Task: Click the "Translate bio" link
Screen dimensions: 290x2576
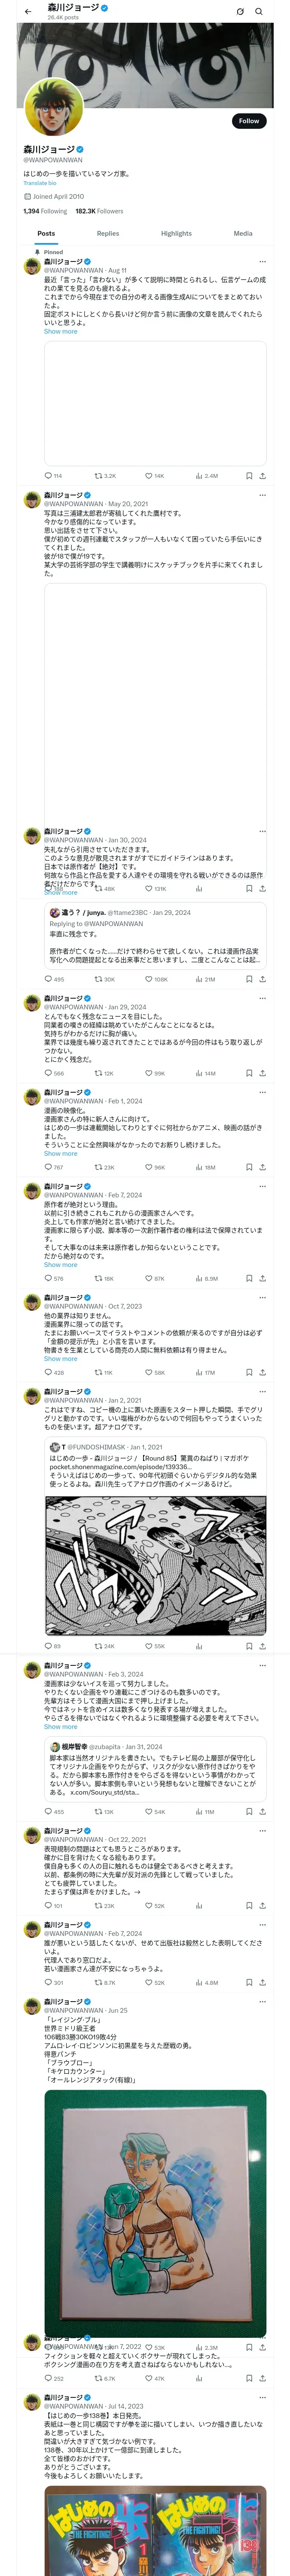Action: click(x=40, y=183)
